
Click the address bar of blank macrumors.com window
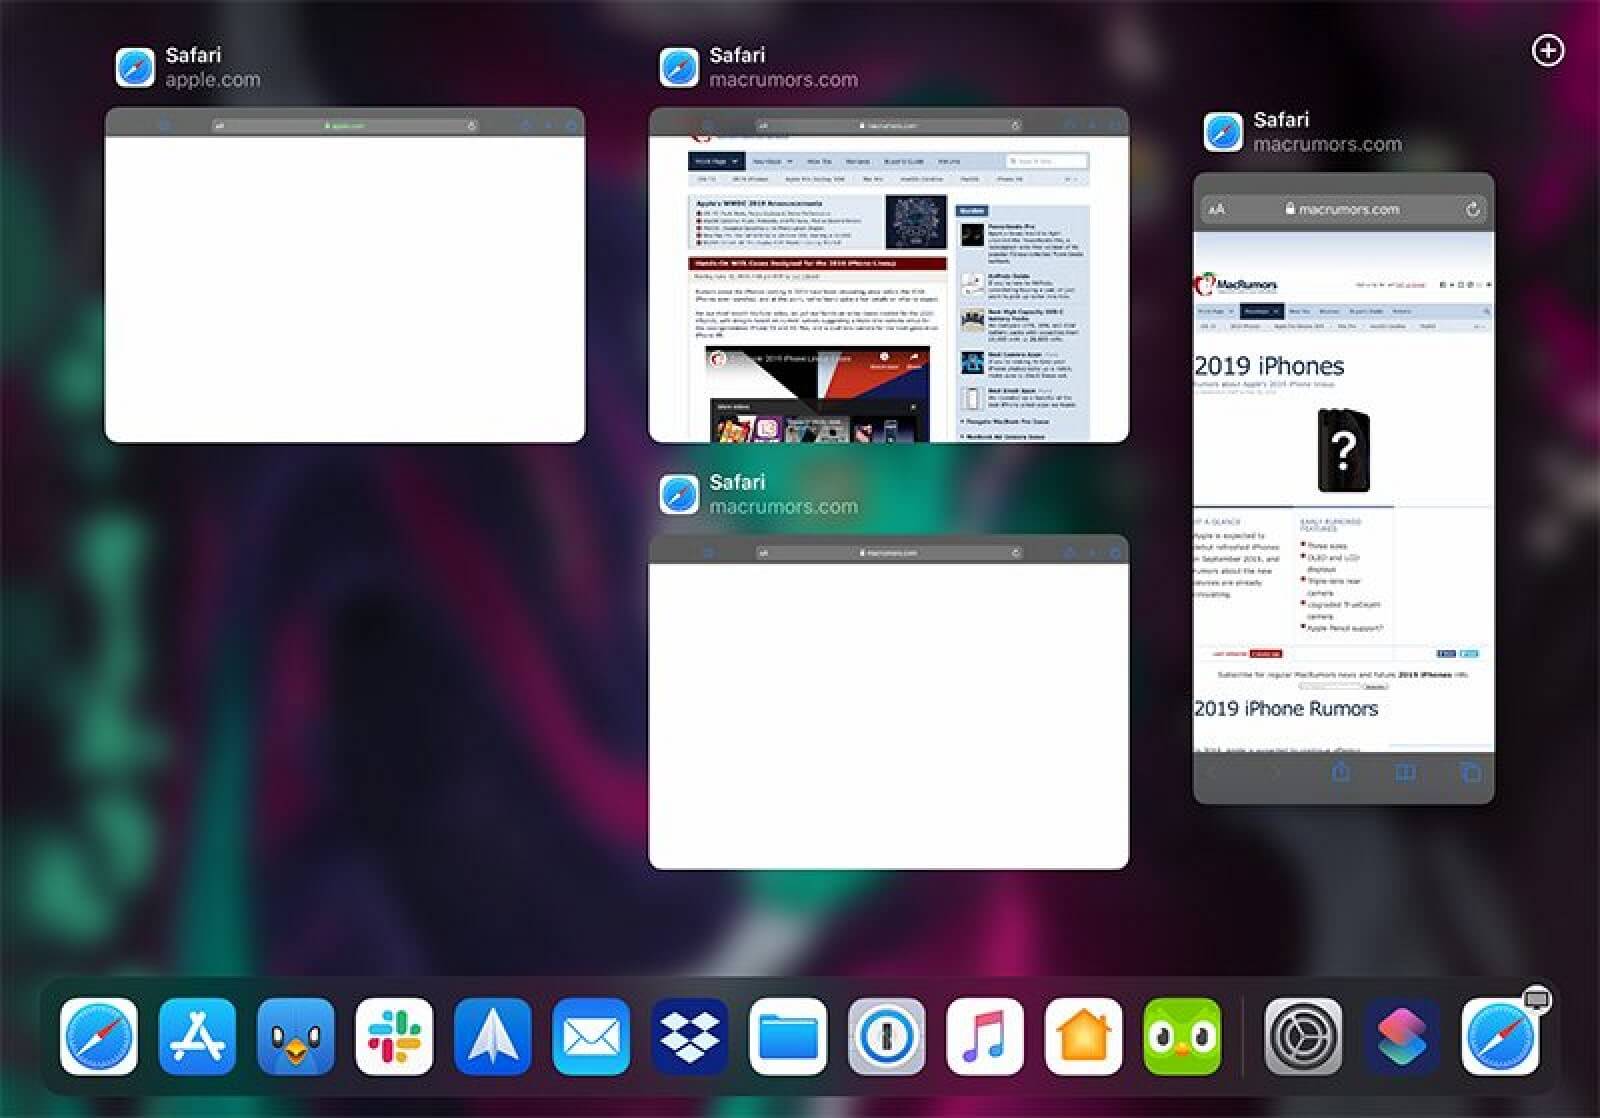(x=889, y=553)
